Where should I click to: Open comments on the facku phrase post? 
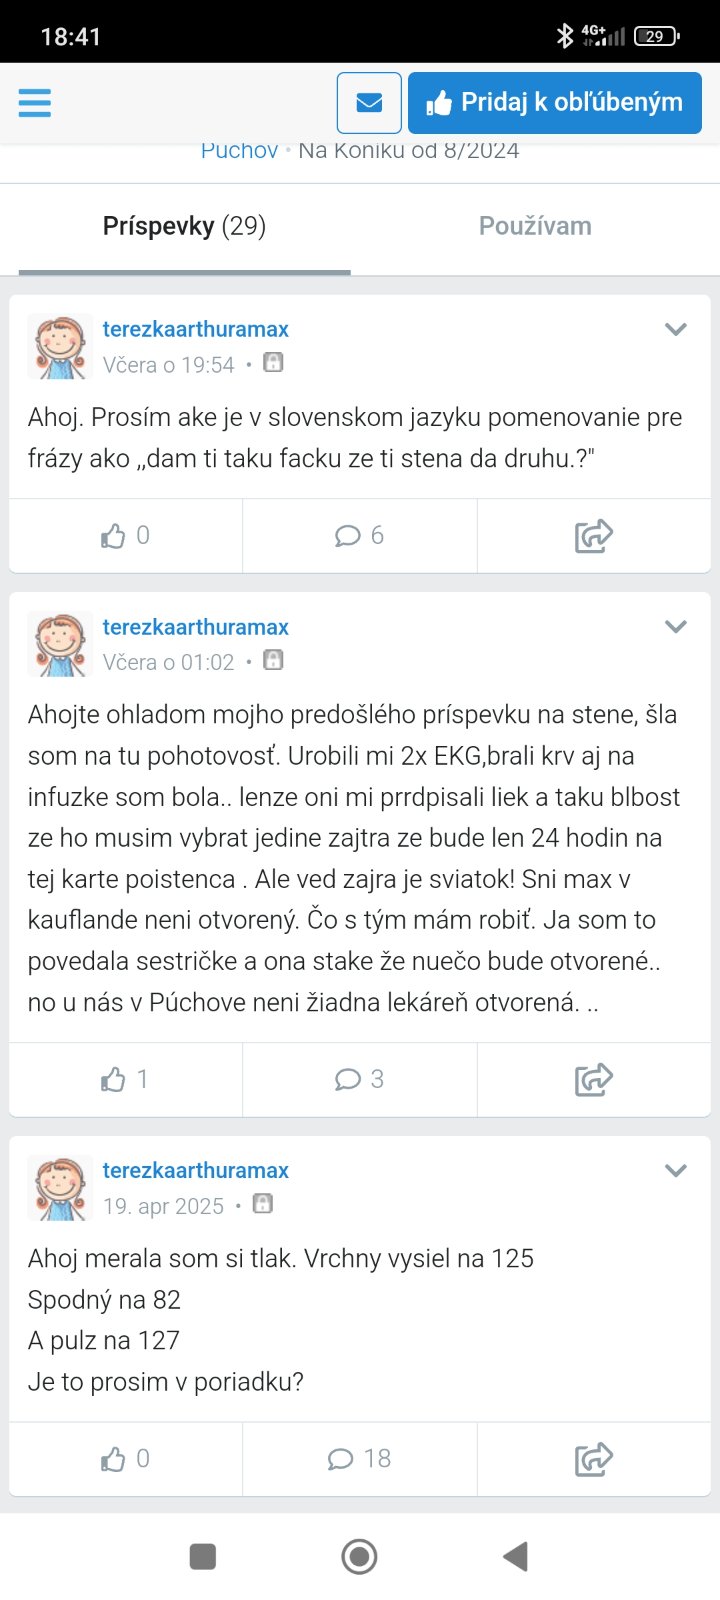click(x=359, y=536)
